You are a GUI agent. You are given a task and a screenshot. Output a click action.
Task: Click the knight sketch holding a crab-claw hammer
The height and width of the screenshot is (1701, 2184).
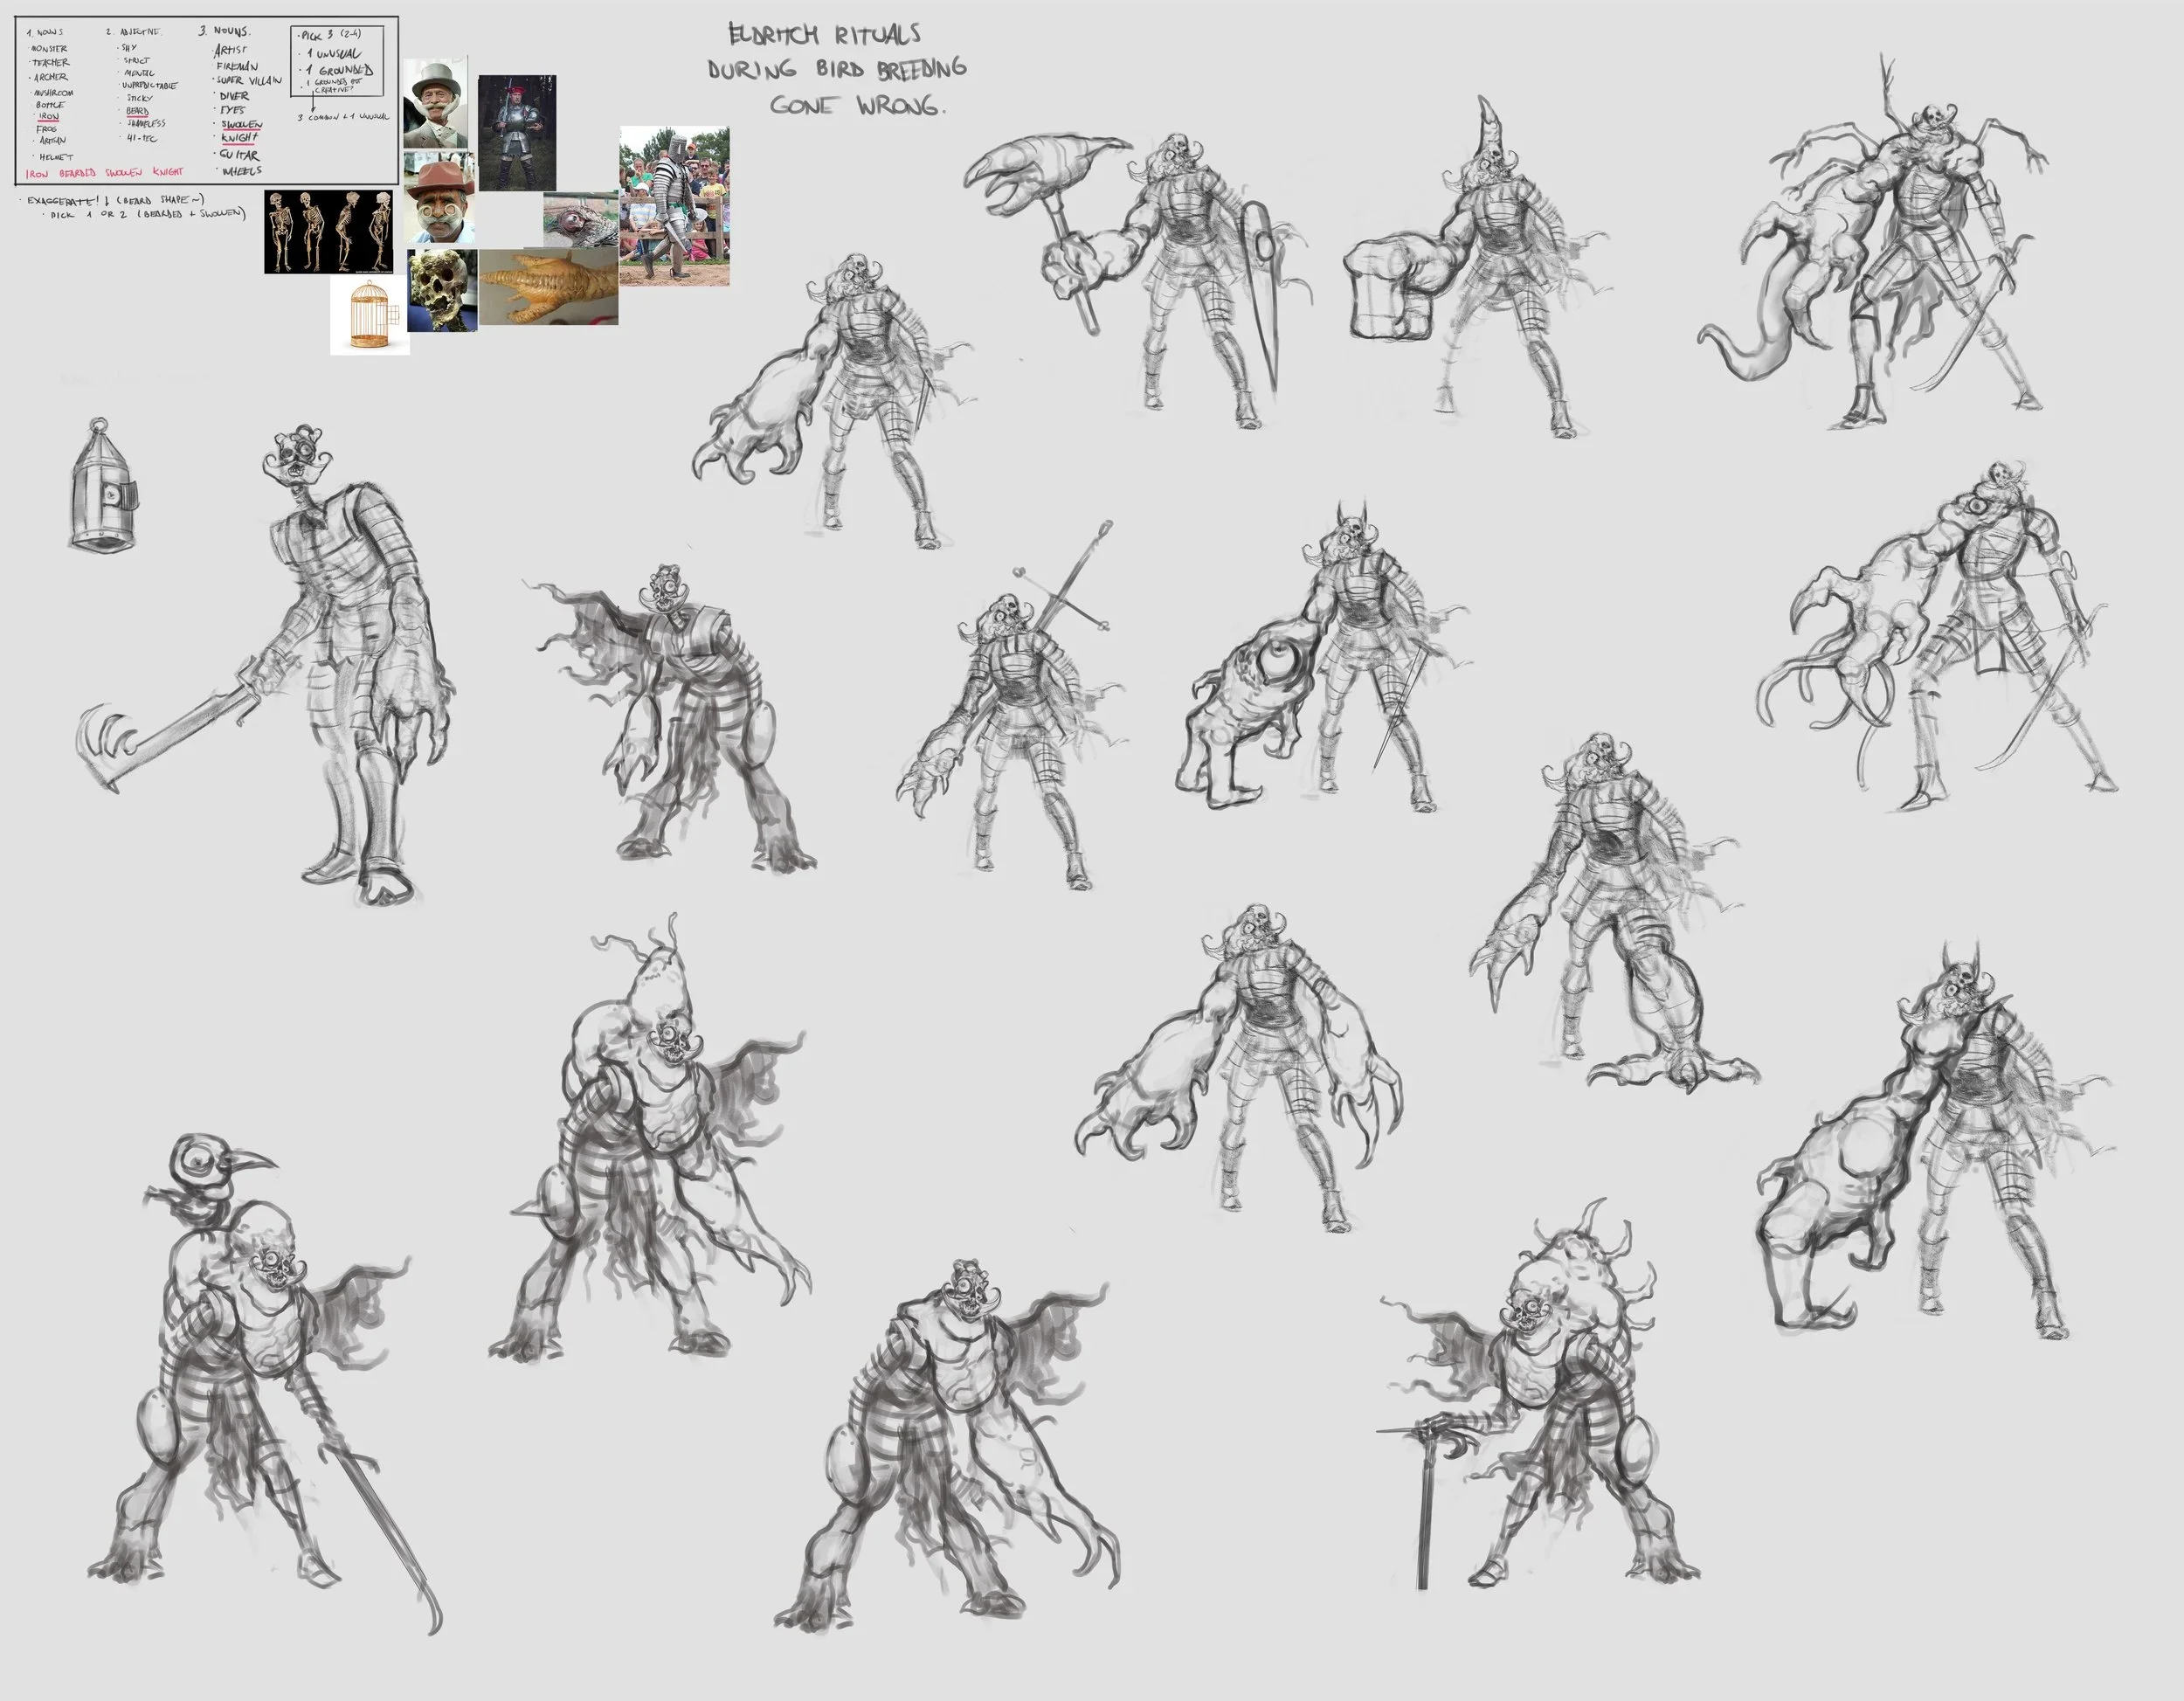1139,280
